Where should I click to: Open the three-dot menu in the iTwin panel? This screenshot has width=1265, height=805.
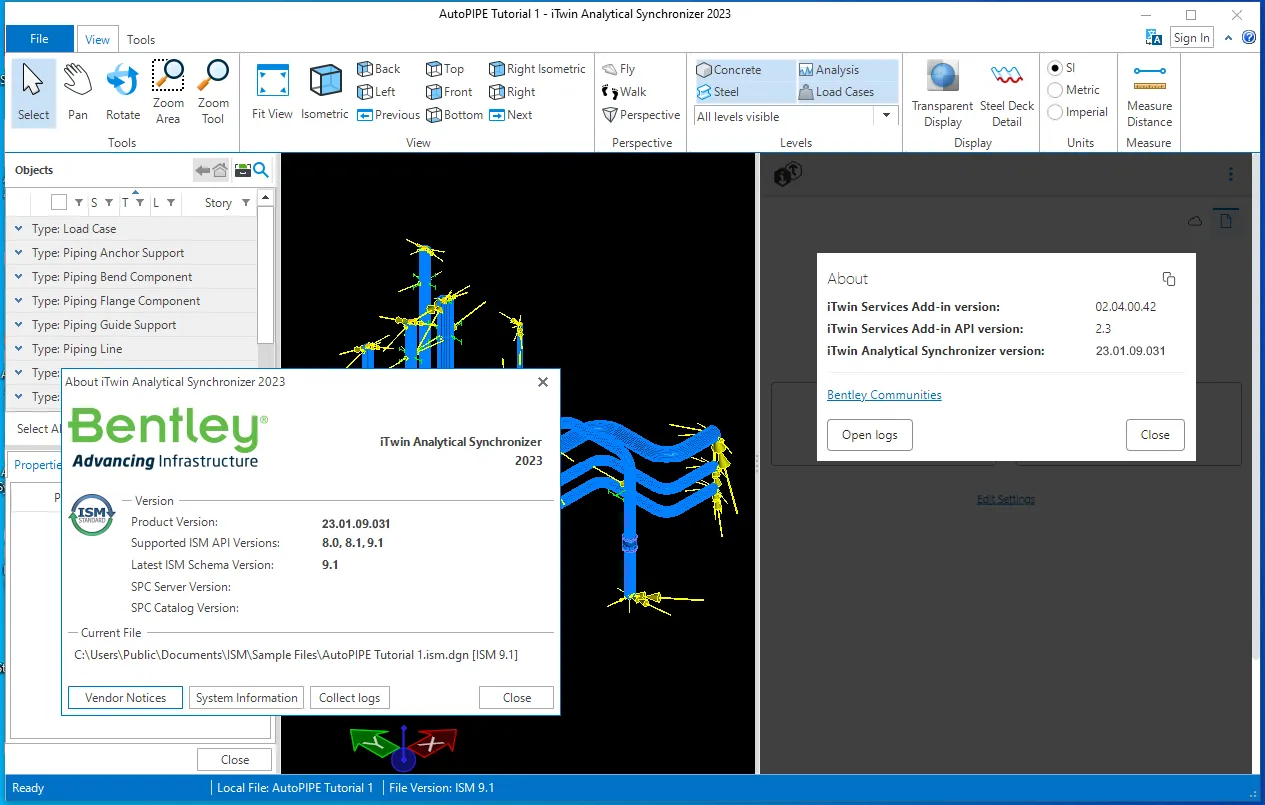(x=1231, y=174)
